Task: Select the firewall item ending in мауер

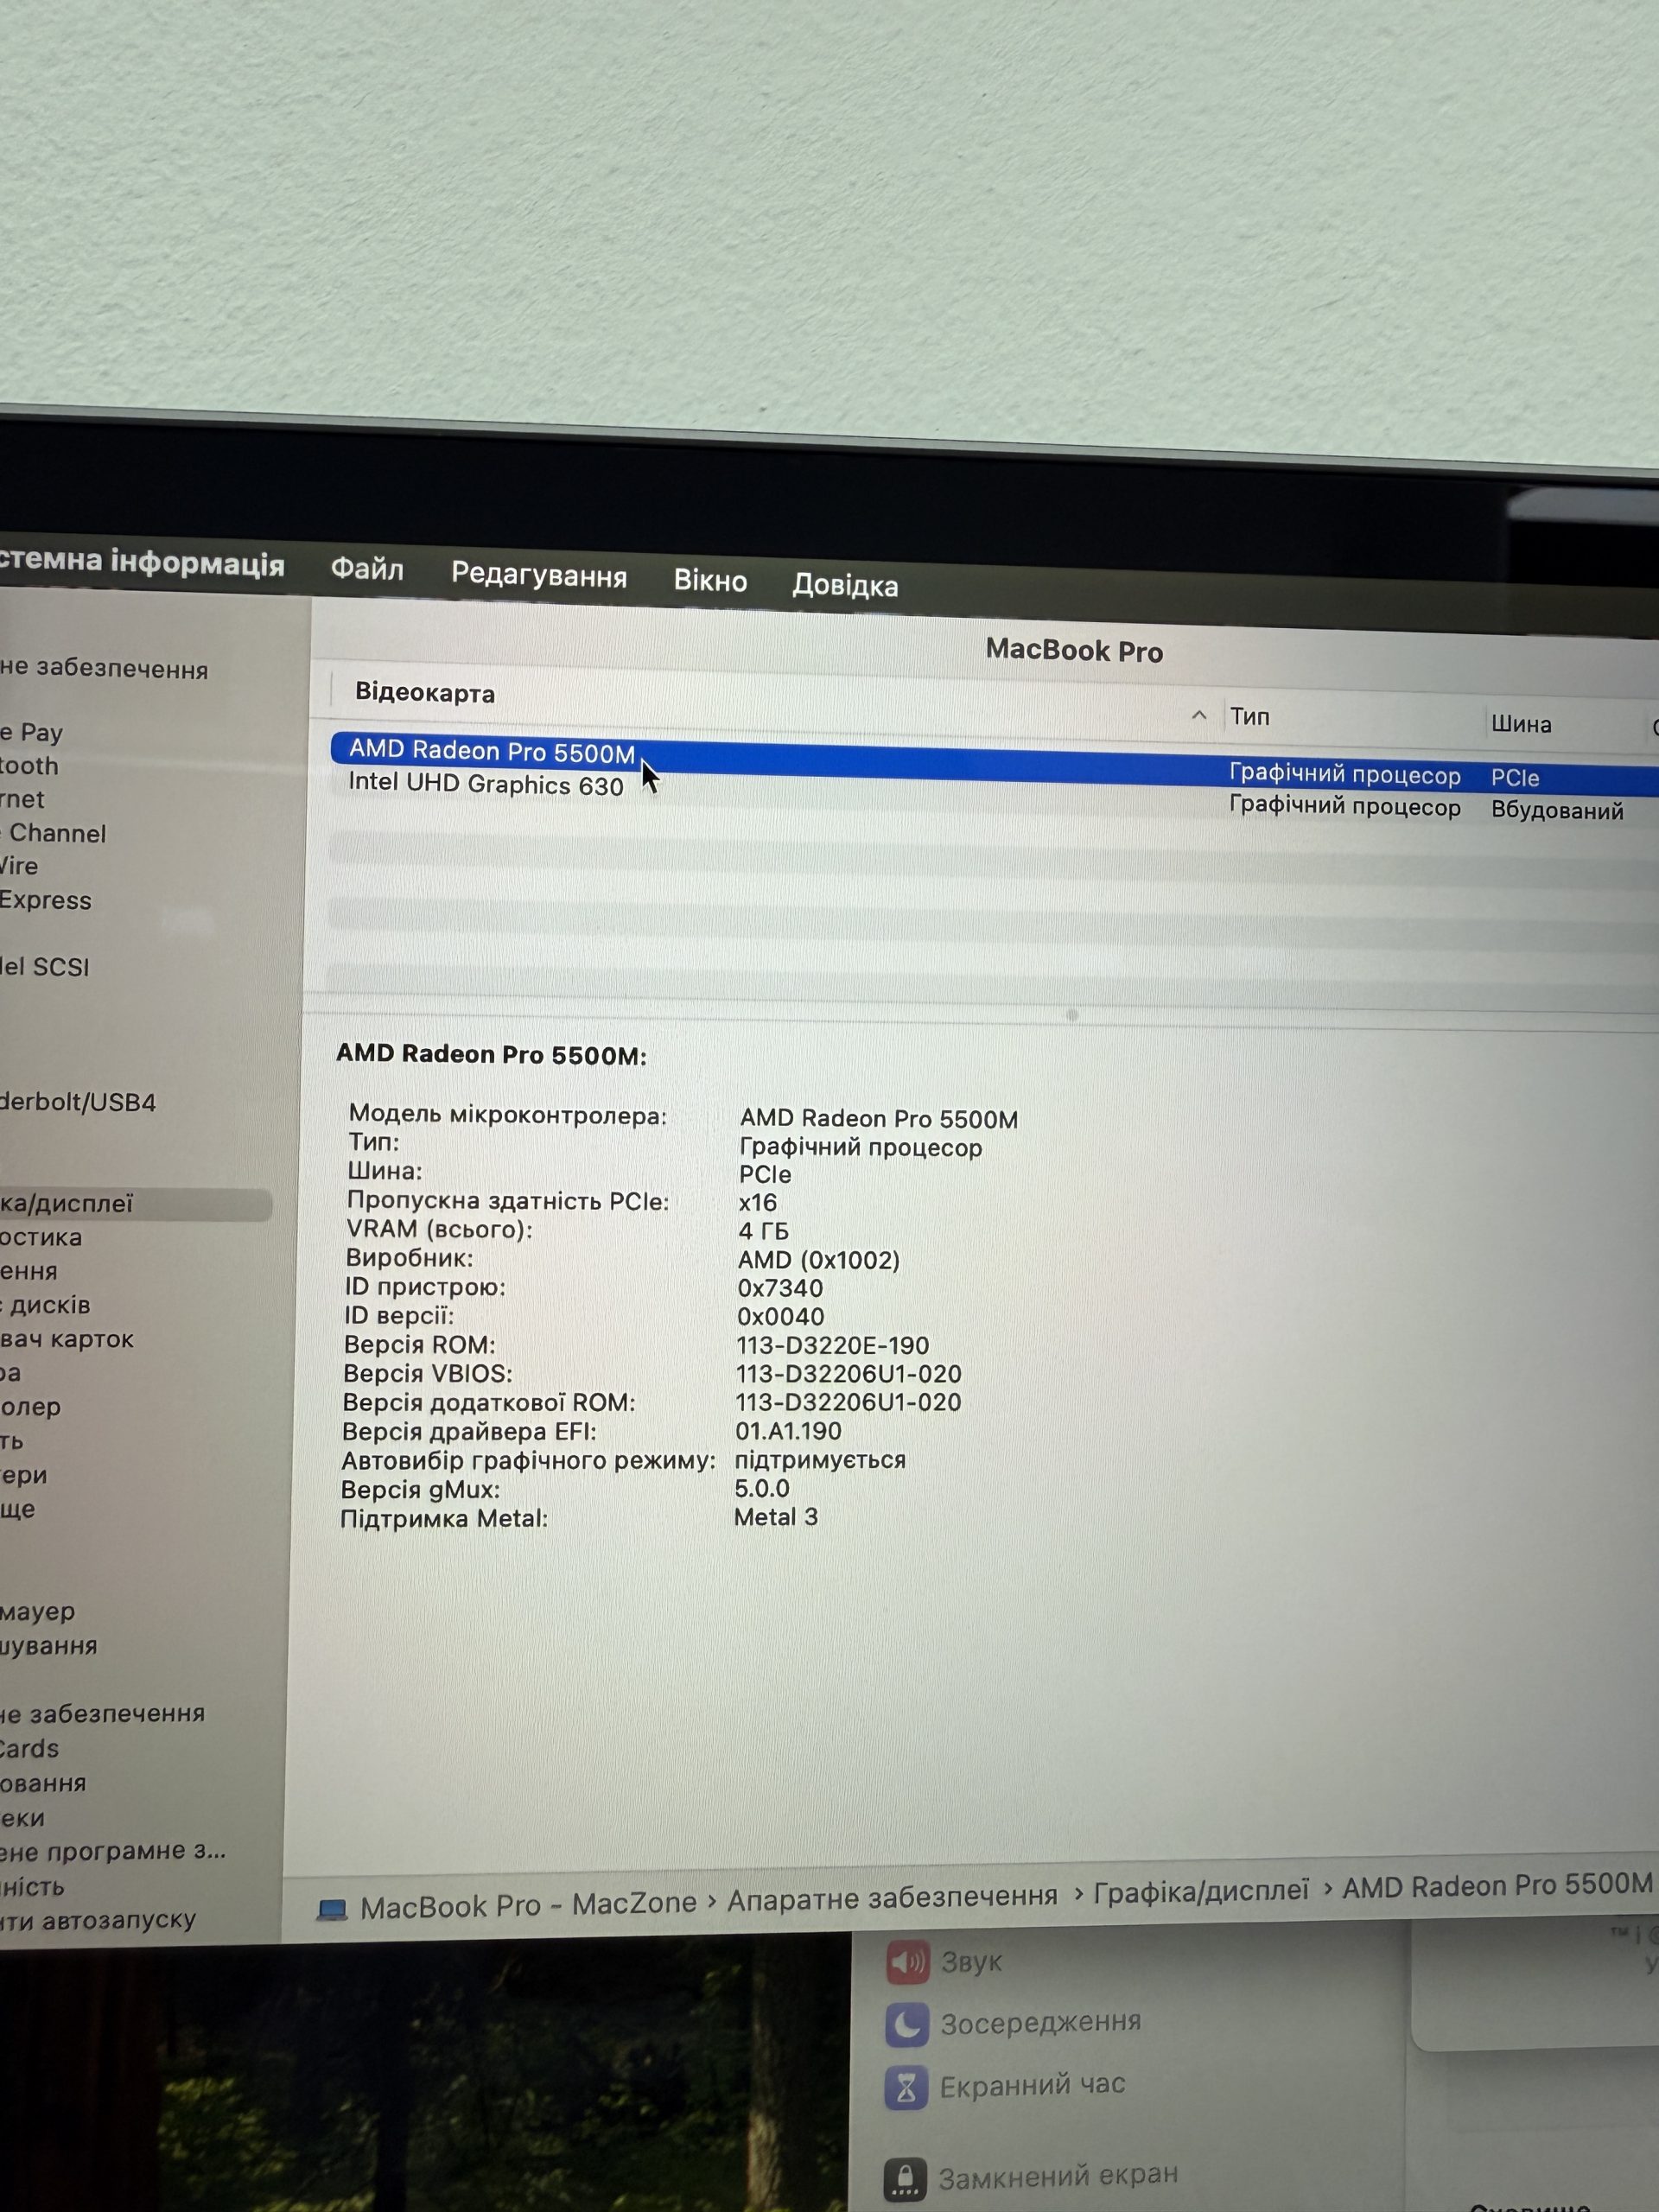Action: click(38, 1611)
